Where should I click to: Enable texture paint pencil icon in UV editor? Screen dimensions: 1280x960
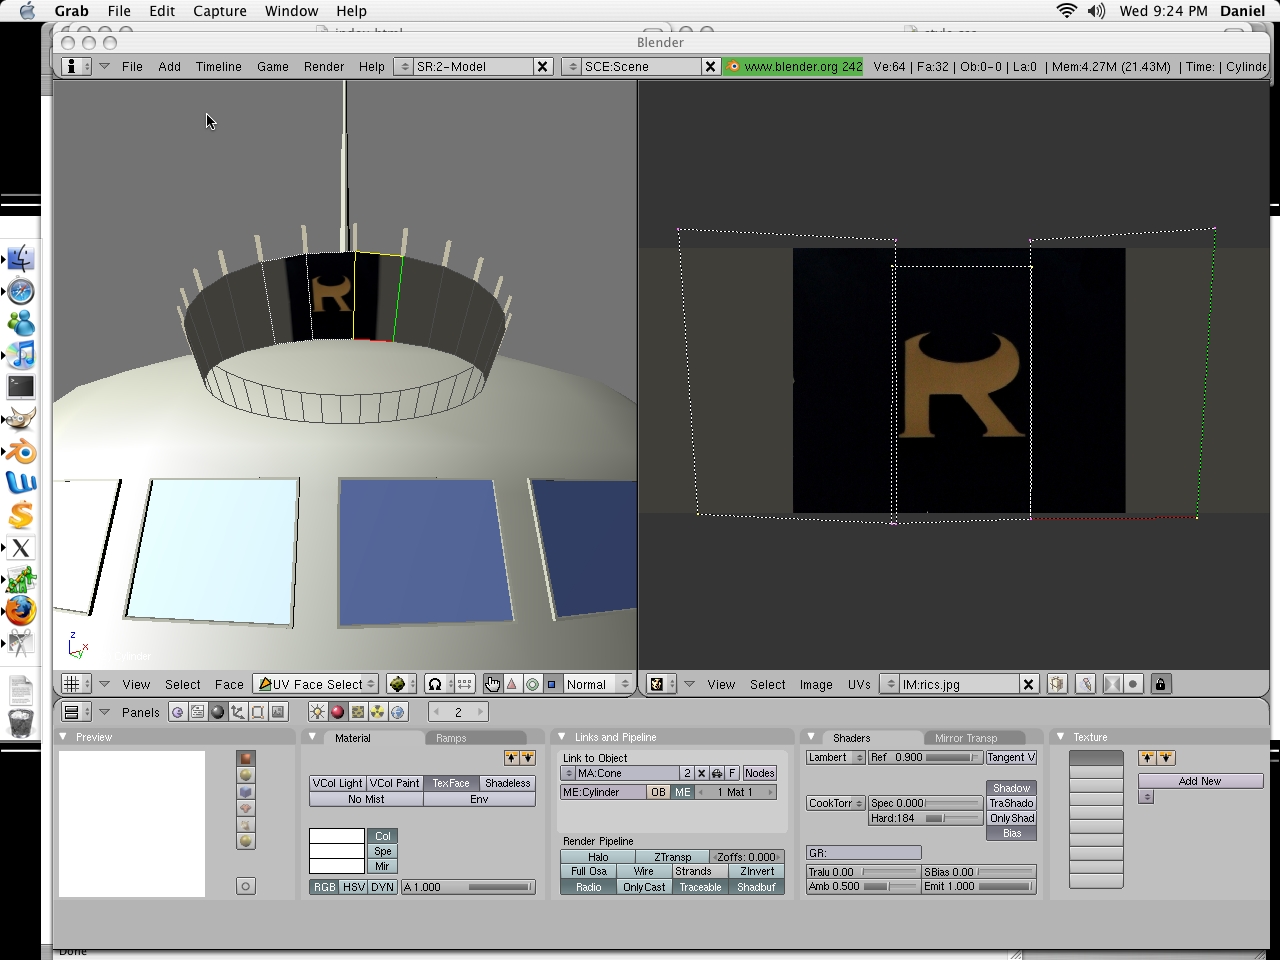pos(1086,684)
